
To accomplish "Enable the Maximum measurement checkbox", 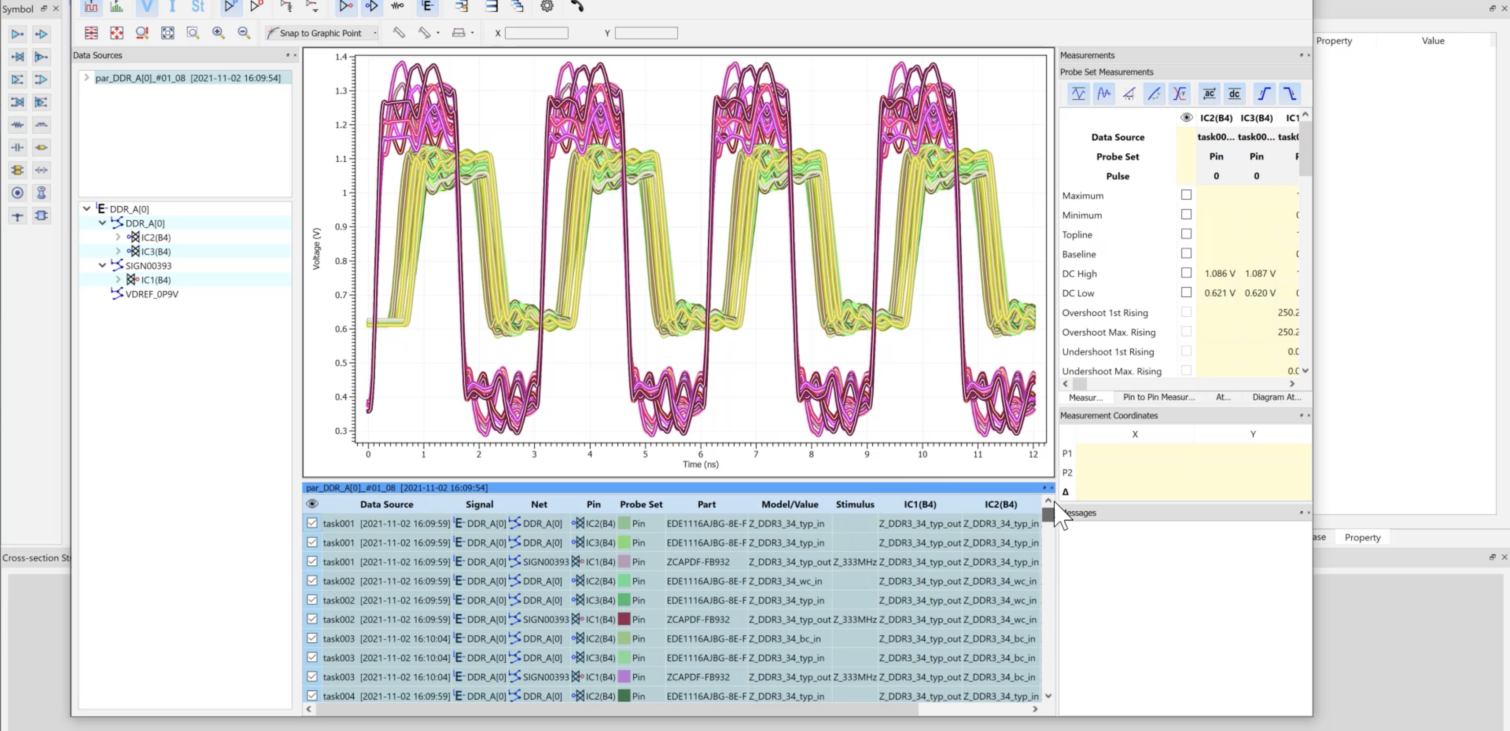I will (x=1186, y=195).
